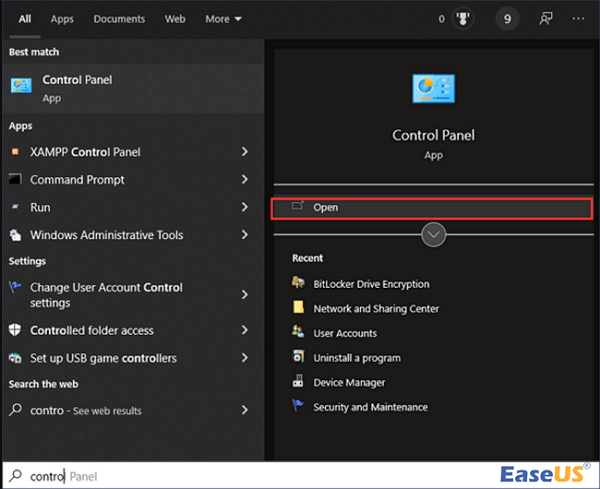This screenshot has width=600, height=489.
Task: Expand arrow next to XAMPP Control Panel
Action: point(245,152)
